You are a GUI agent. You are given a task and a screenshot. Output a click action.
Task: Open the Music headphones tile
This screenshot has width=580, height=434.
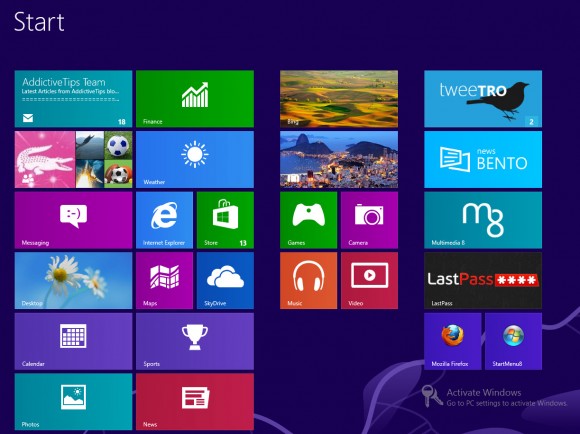coord(308,280)
